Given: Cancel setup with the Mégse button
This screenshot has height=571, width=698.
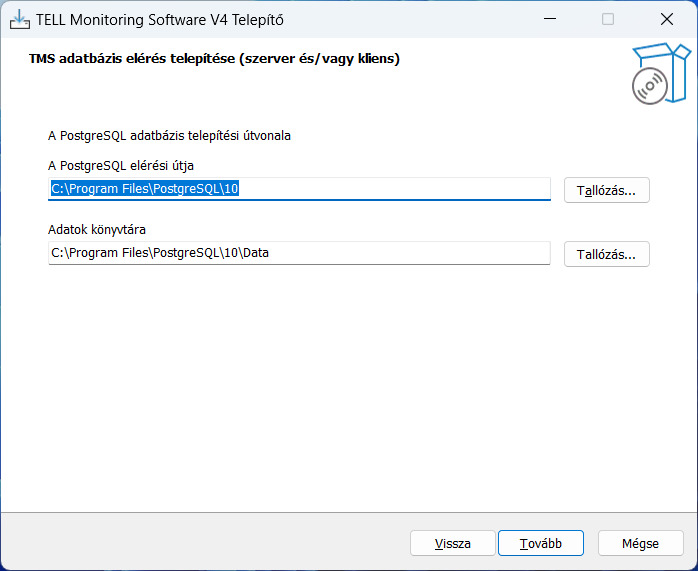Looking at the screenshot, I should pos(641,543).
